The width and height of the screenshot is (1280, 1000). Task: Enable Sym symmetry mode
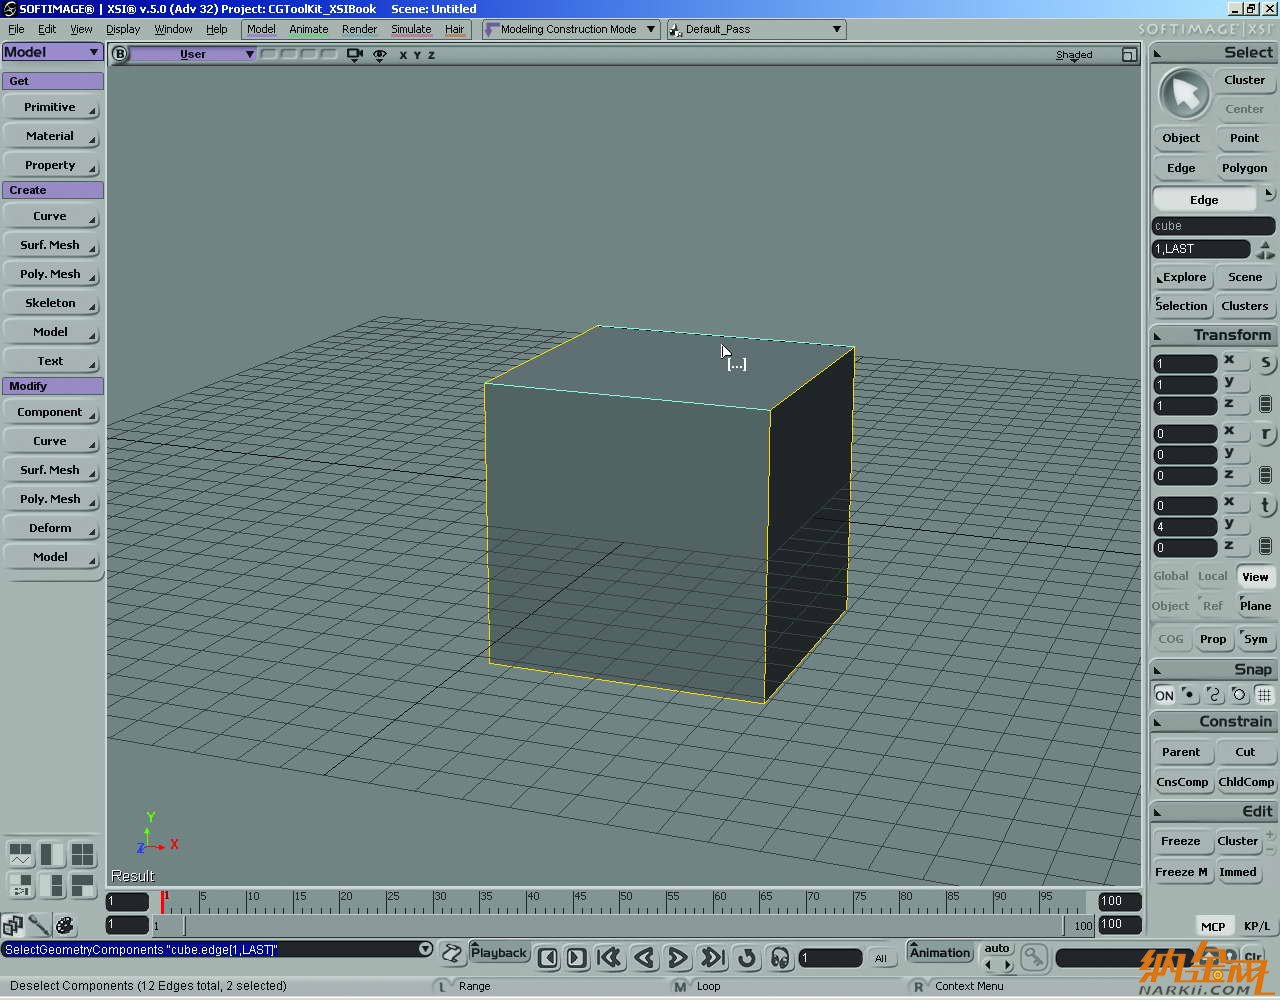(x=1255, y=639)
